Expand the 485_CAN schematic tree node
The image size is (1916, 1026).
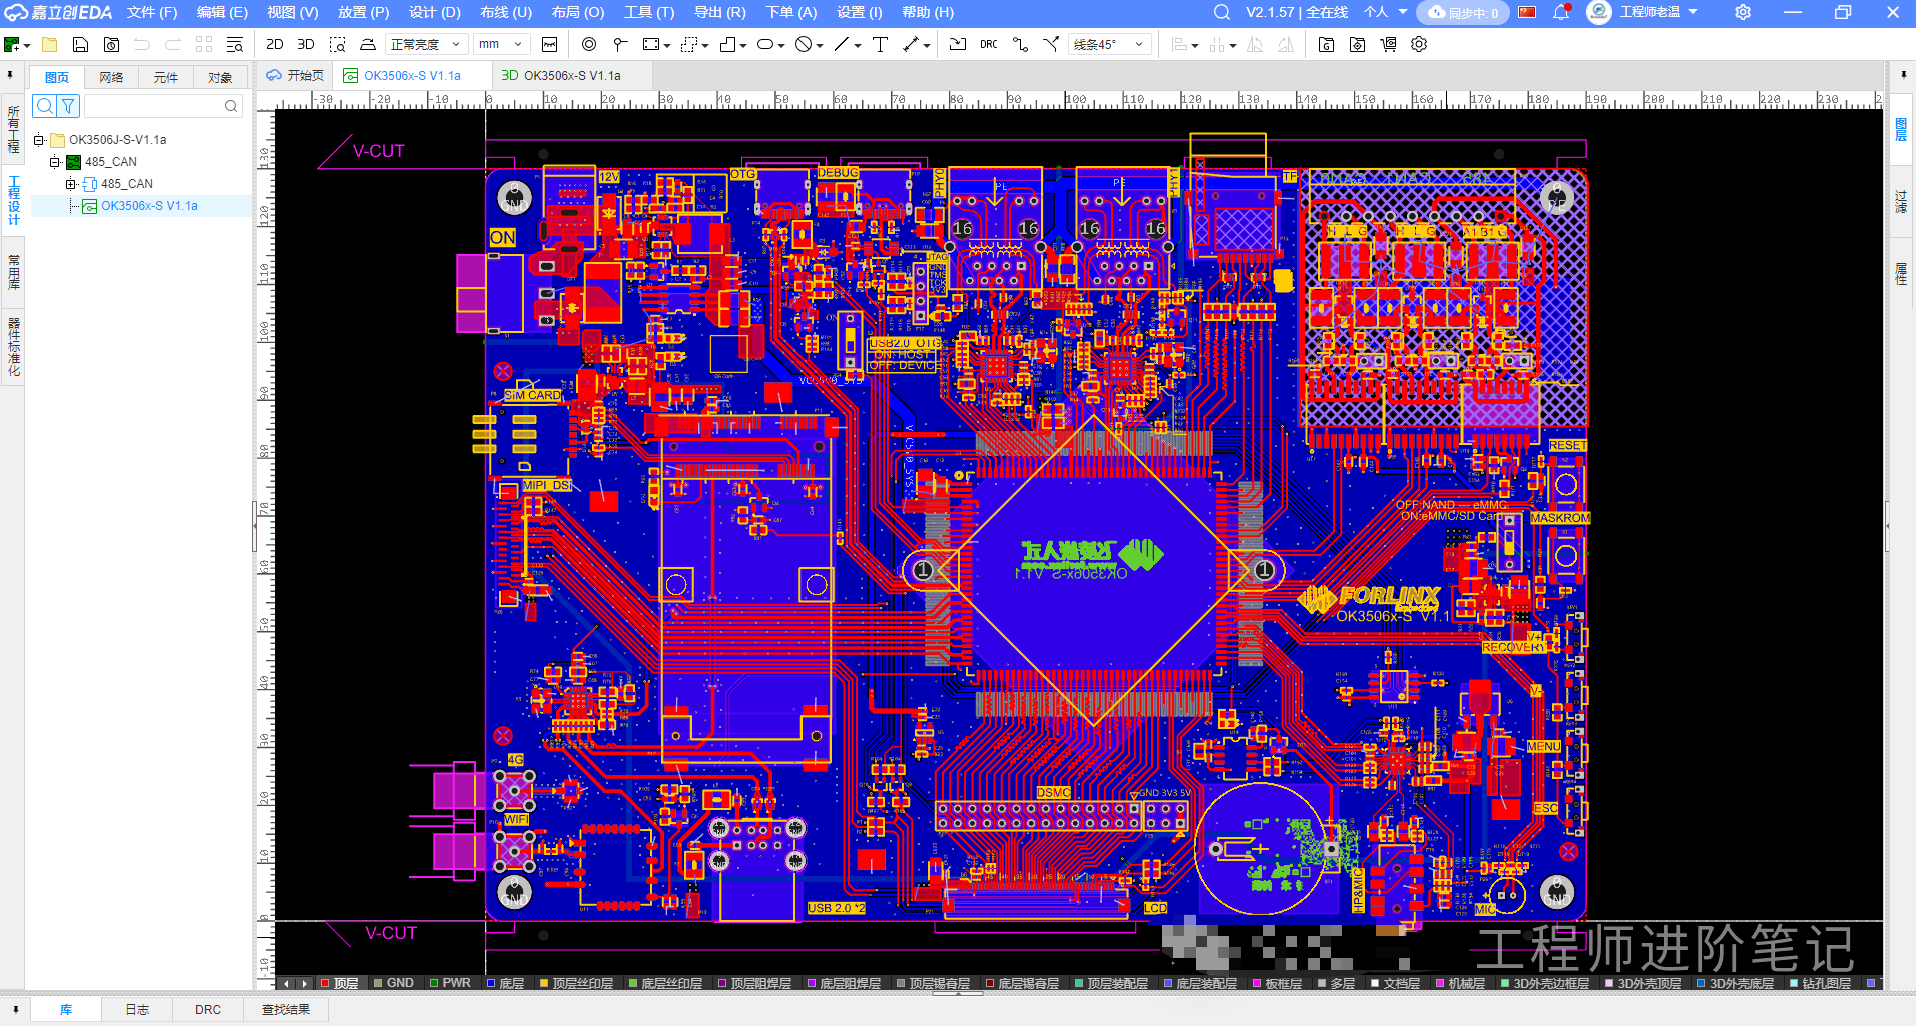[x=71, y=184]
